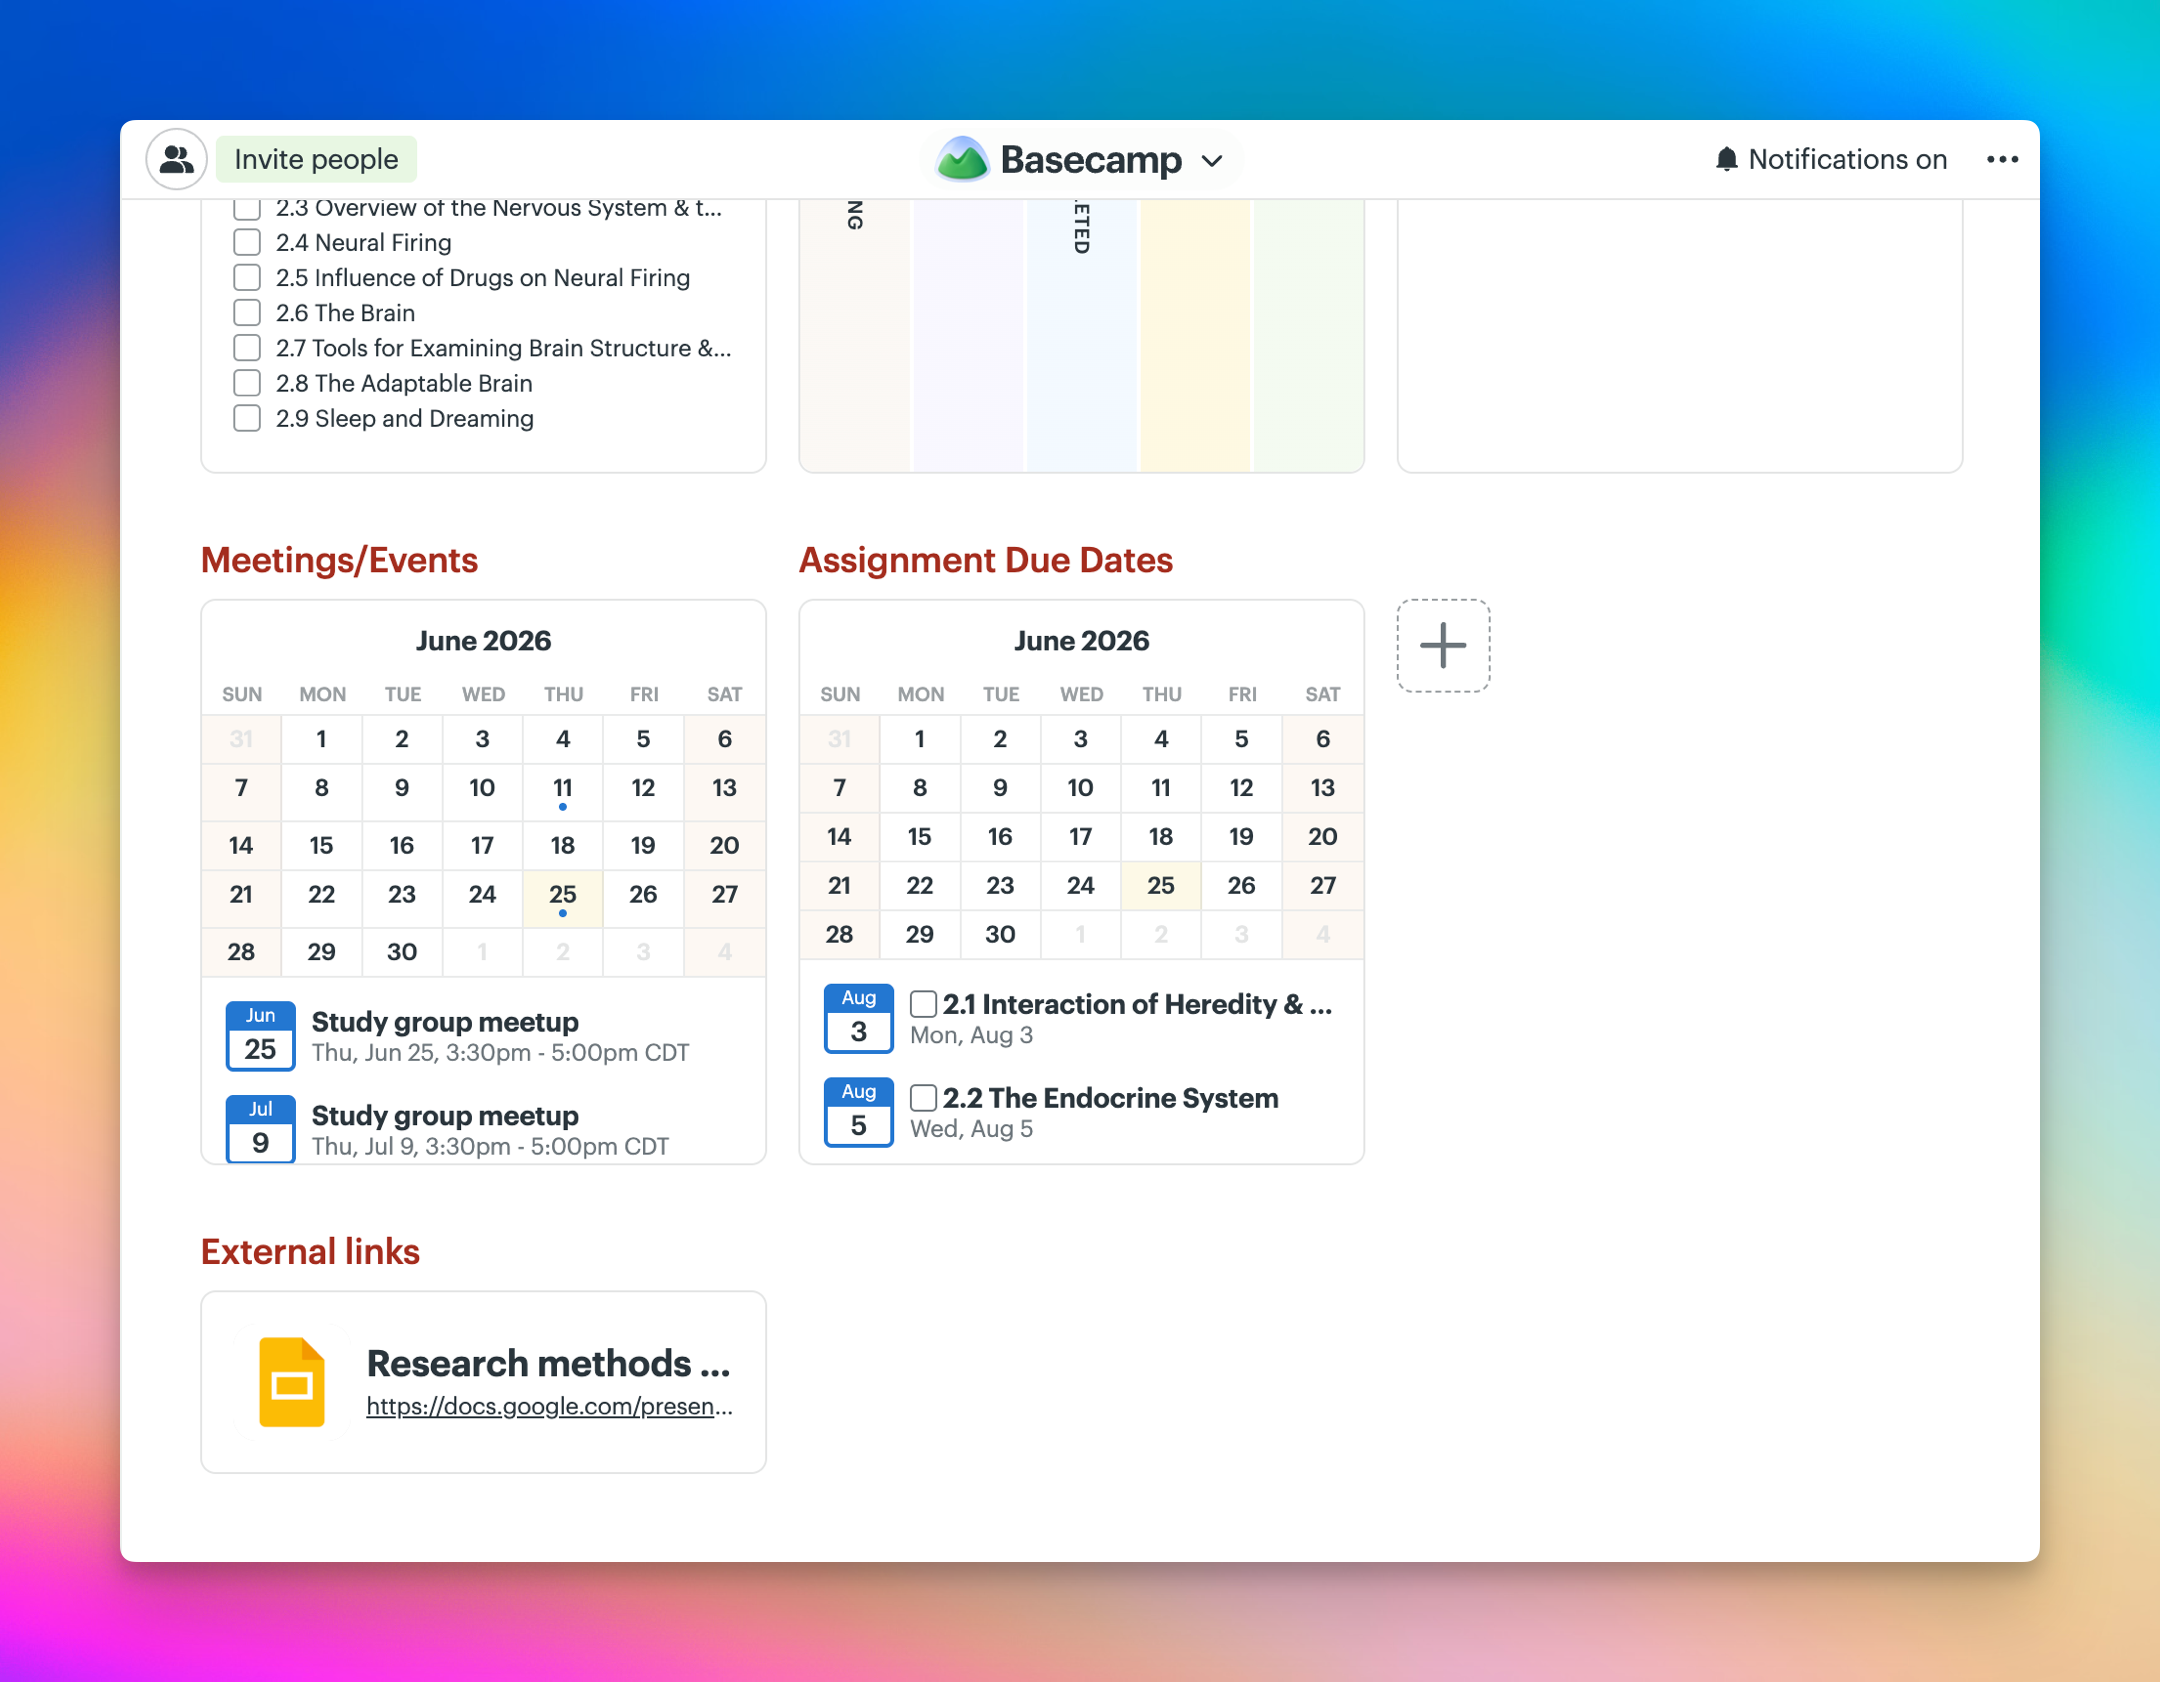Toggle Notifications on text
Image resolution: width=2160 pixels, height=1682 pixels.
pos(1847,159)
